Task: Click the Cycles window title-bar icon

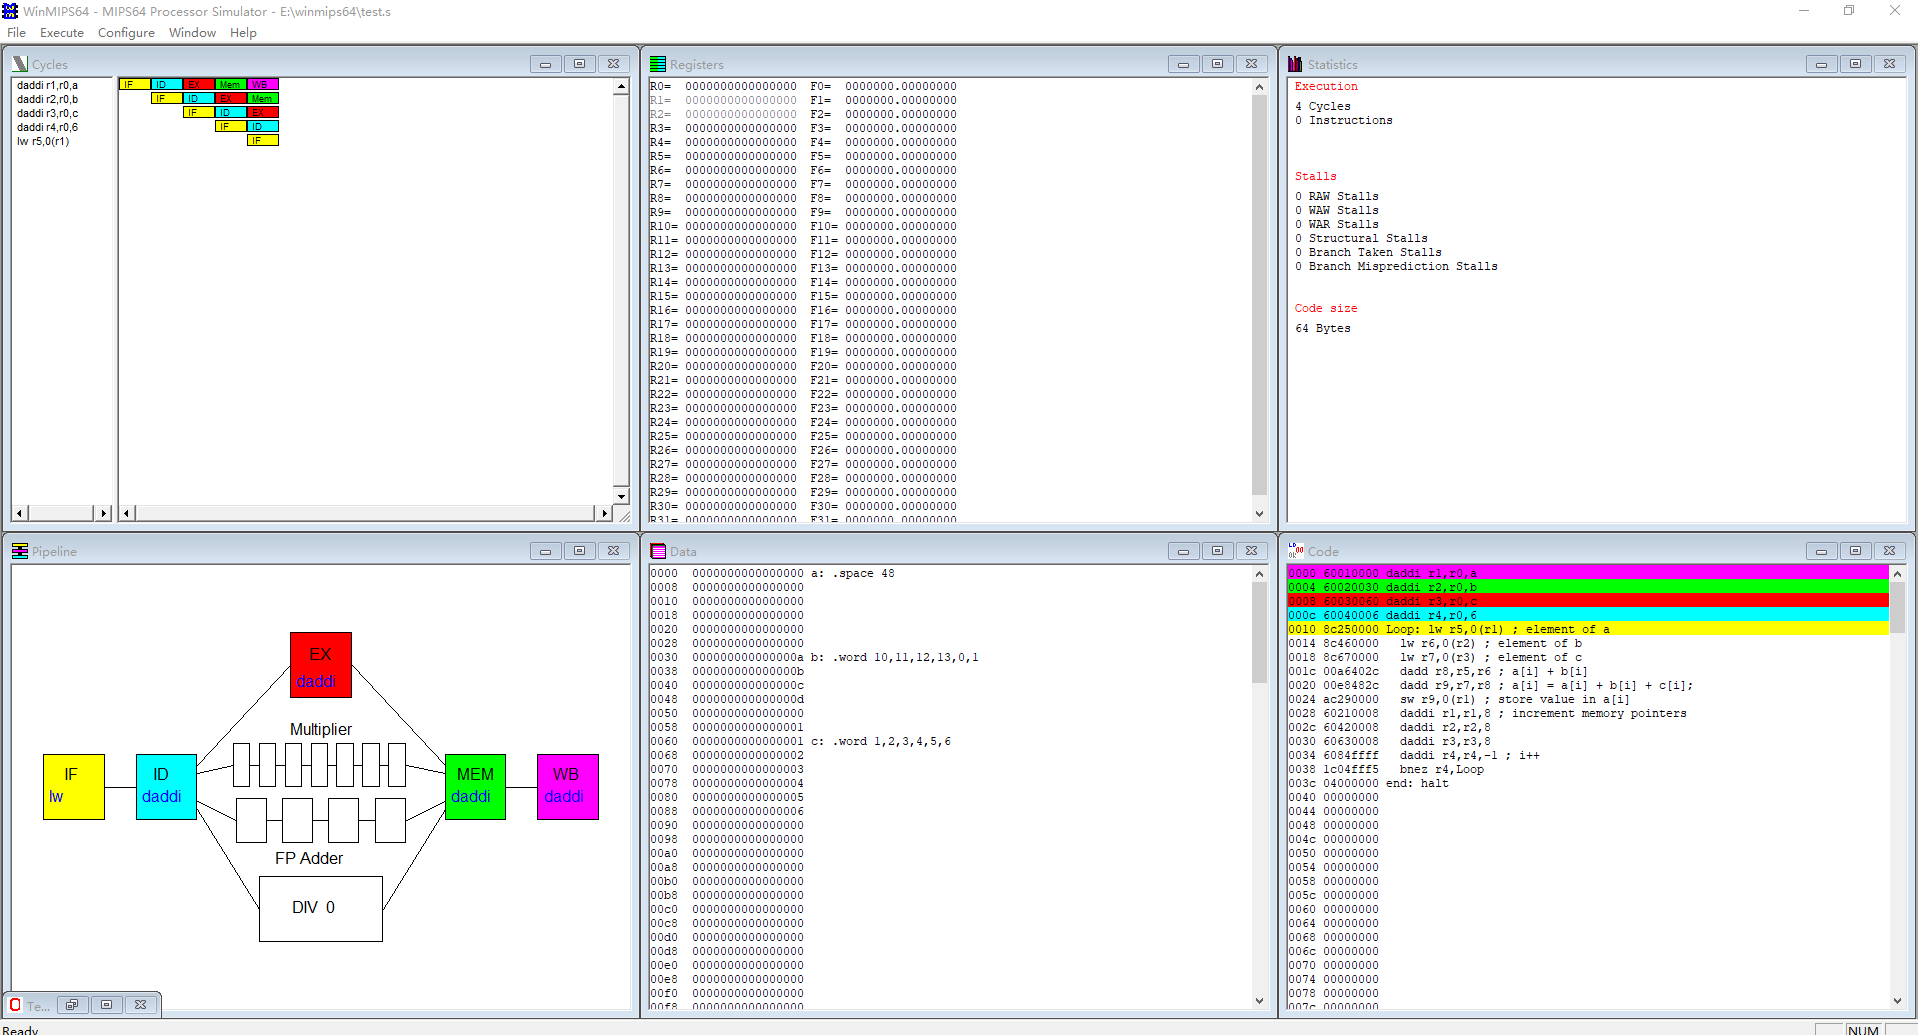Action: (18, 63)
